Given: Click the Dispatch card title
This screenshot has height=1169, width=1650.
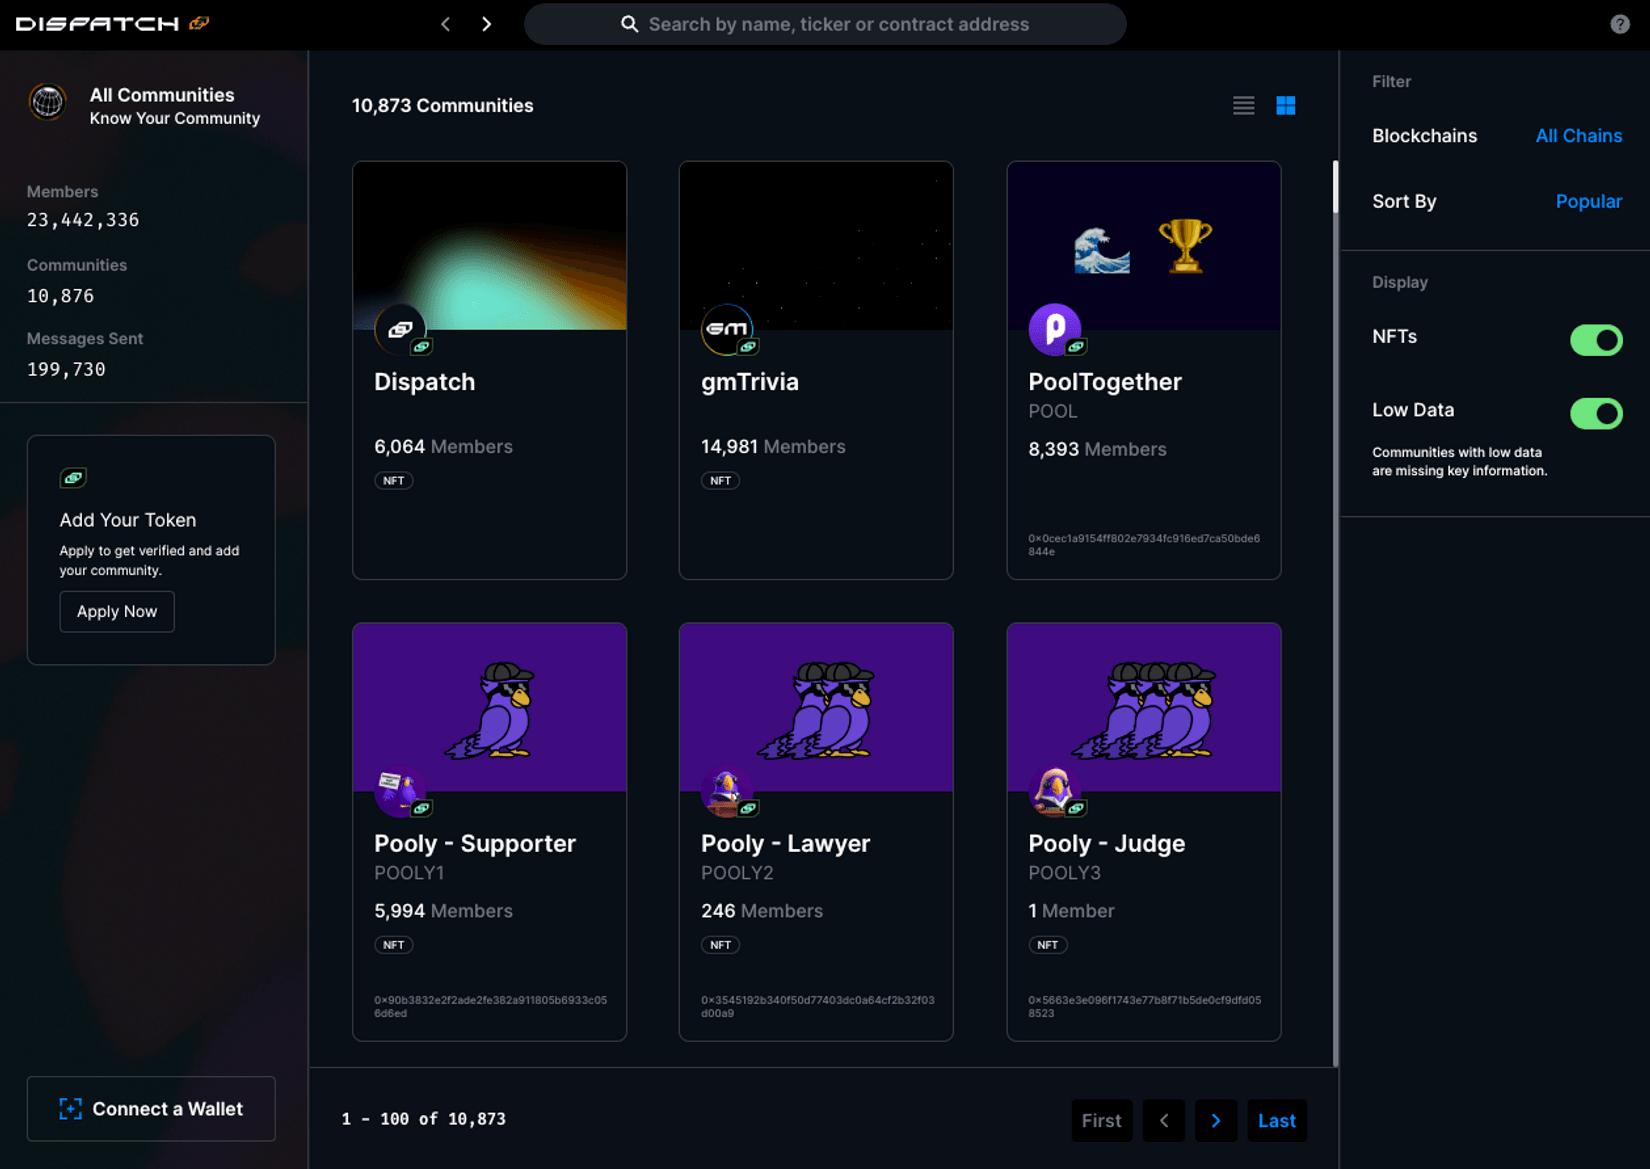Looking at the screenshot, I should [424, 382].
